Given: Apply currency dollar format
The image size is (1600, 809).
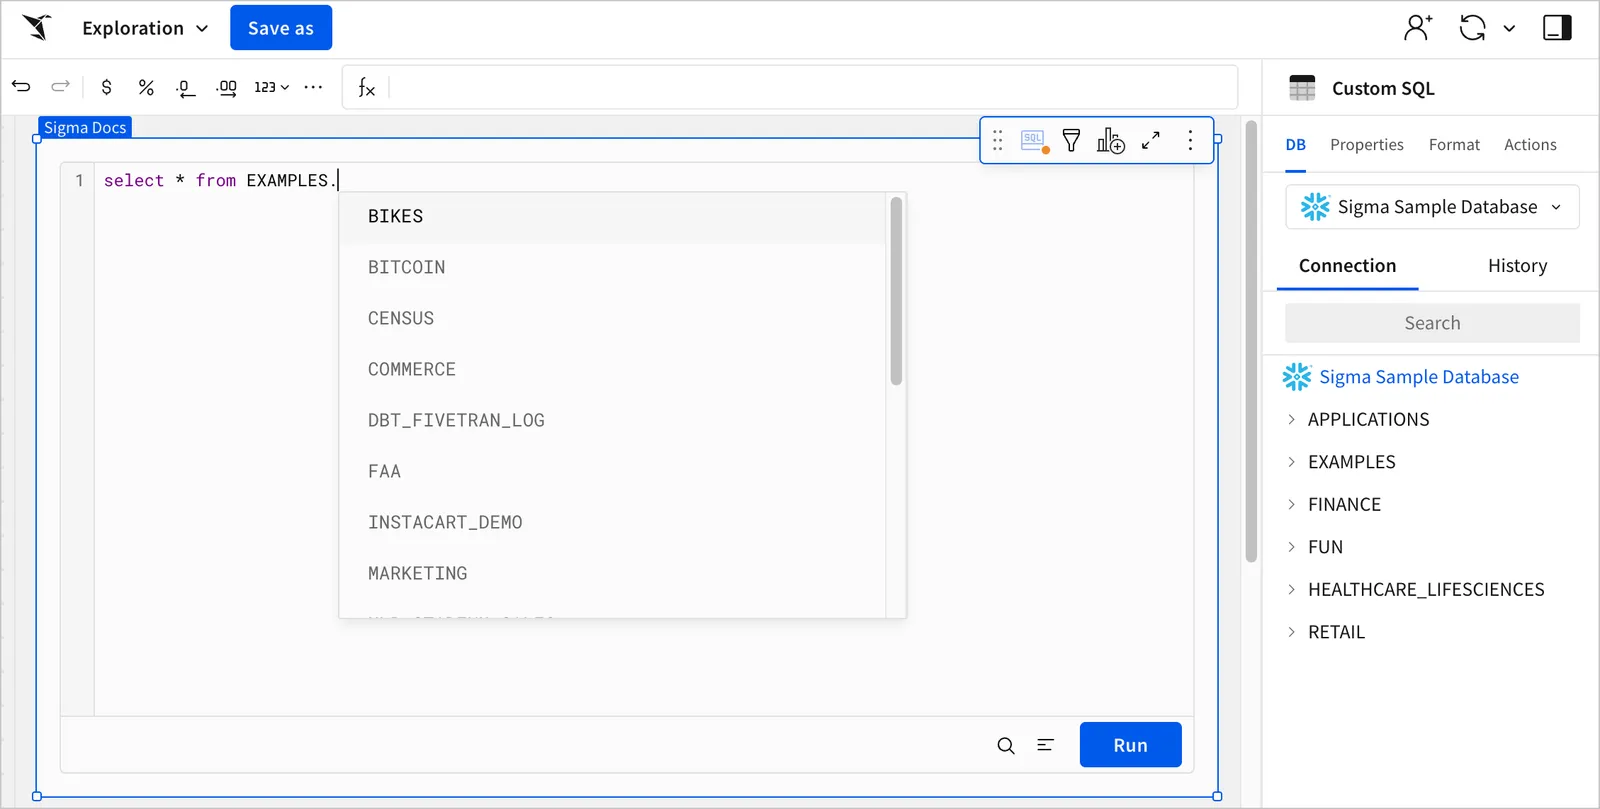Looking at the screenshot, I should tap(106, 87).
